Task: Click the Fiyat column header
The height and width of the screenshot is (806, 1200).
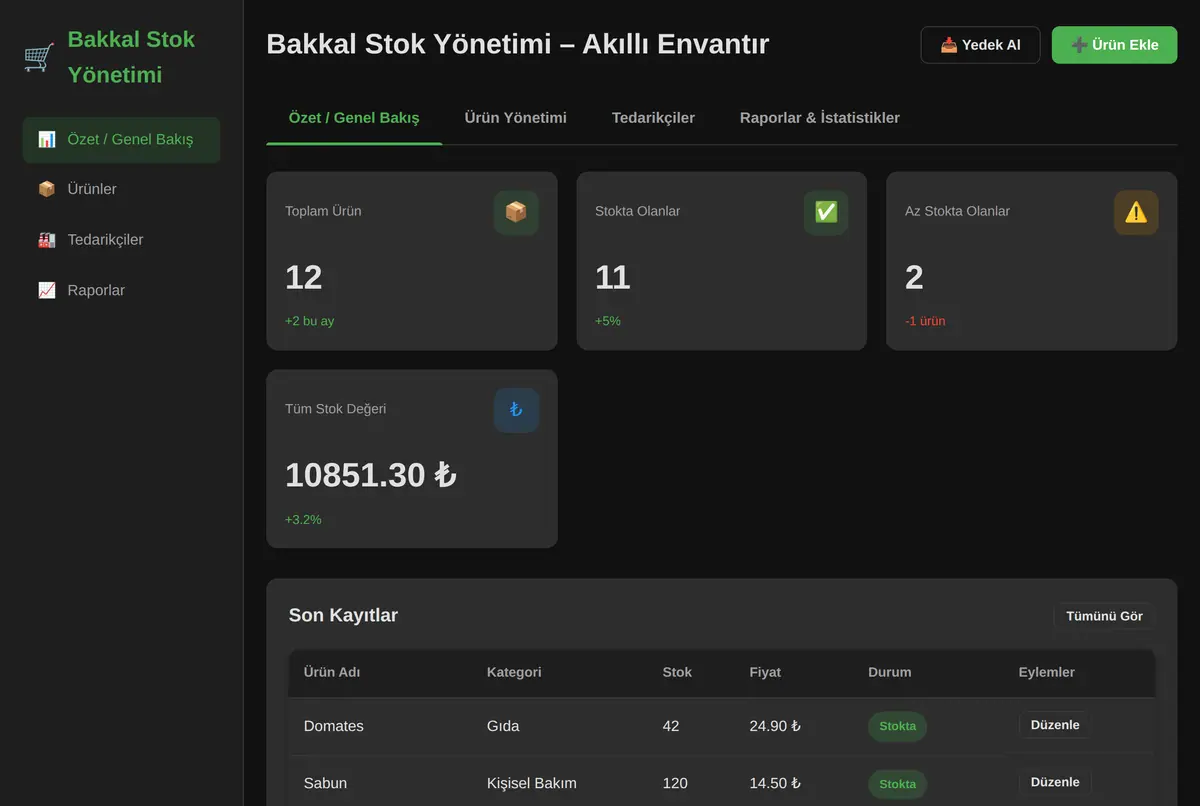Action: pos(765,672)
